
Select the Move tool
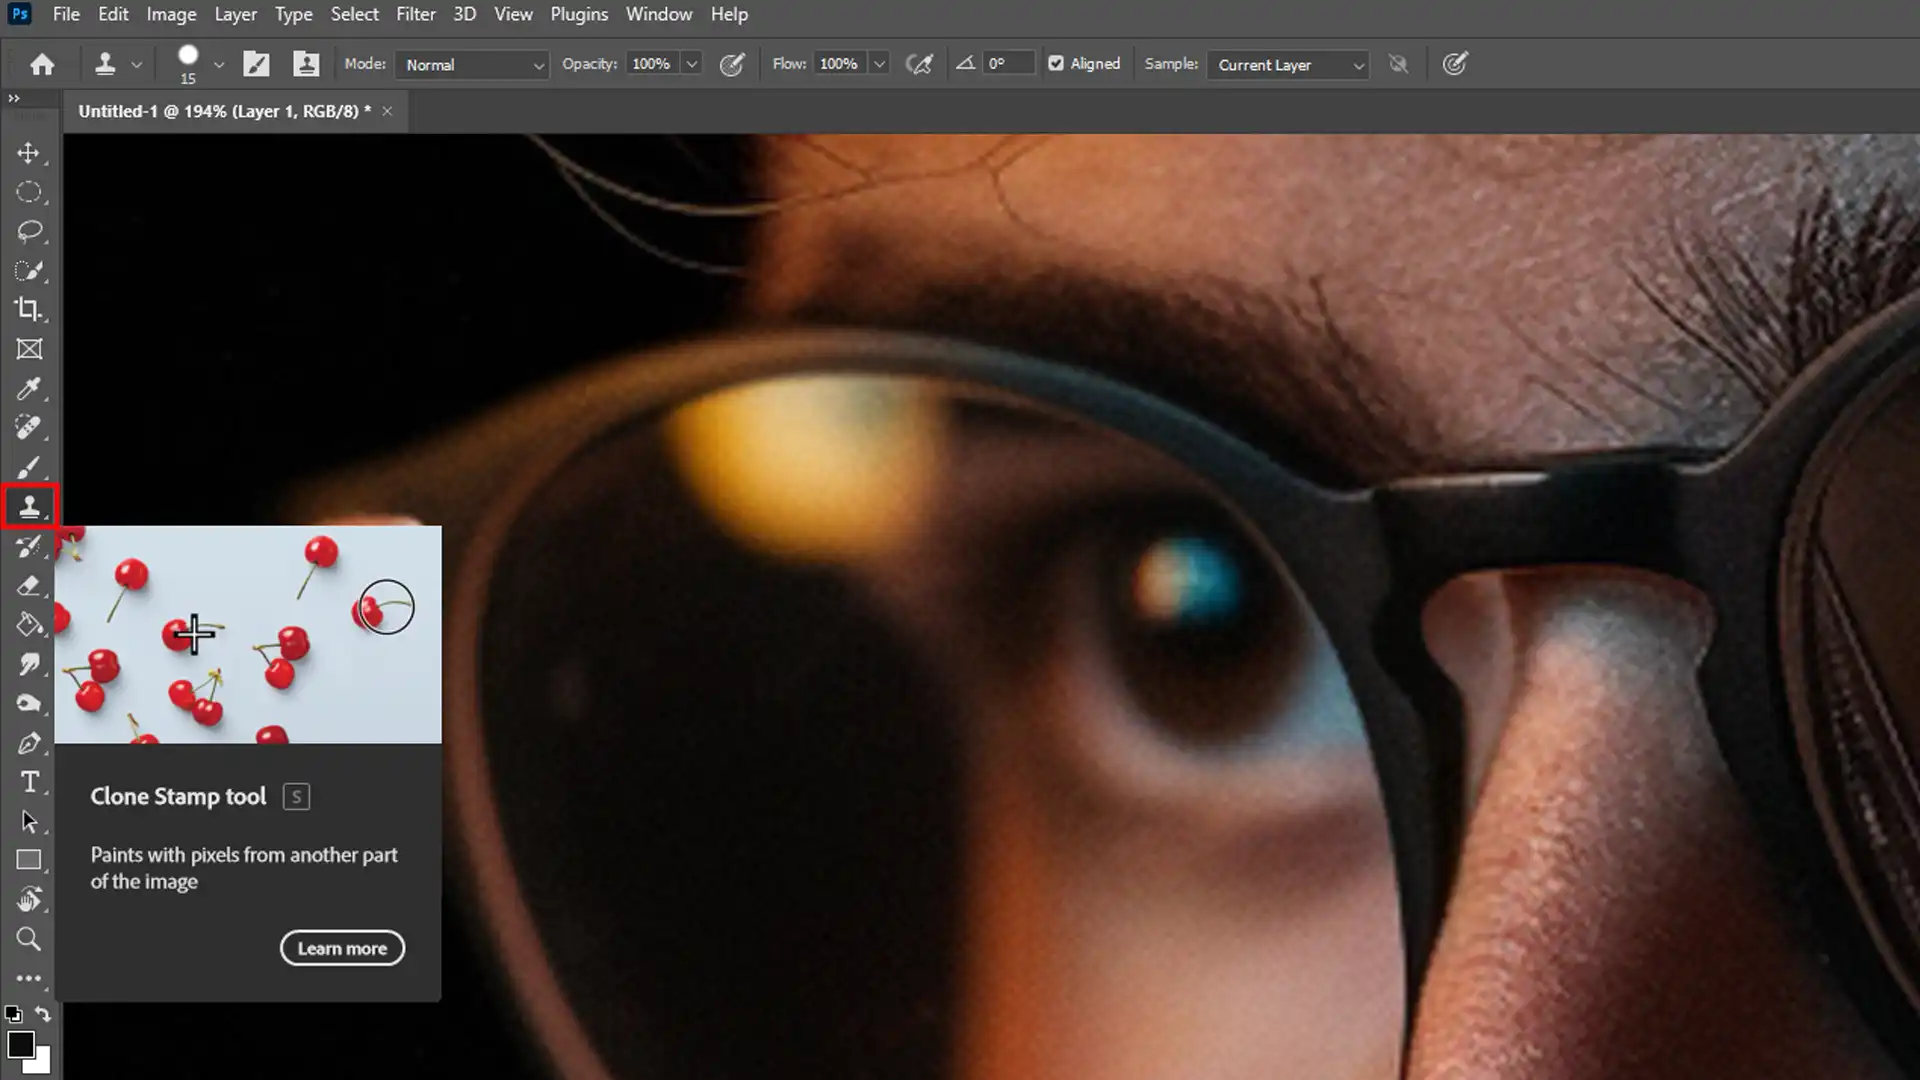(x=29, y=153)
